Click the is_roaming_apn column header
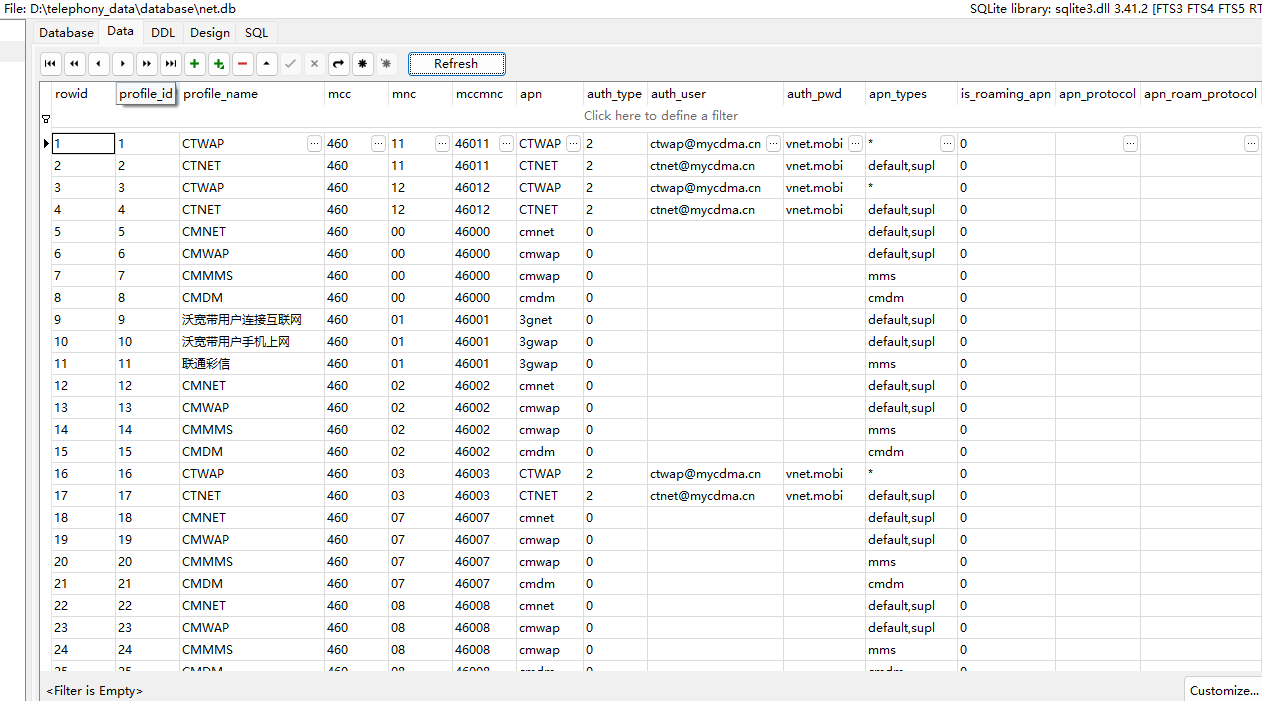 pyautogui.click(x=1006, y=94)
